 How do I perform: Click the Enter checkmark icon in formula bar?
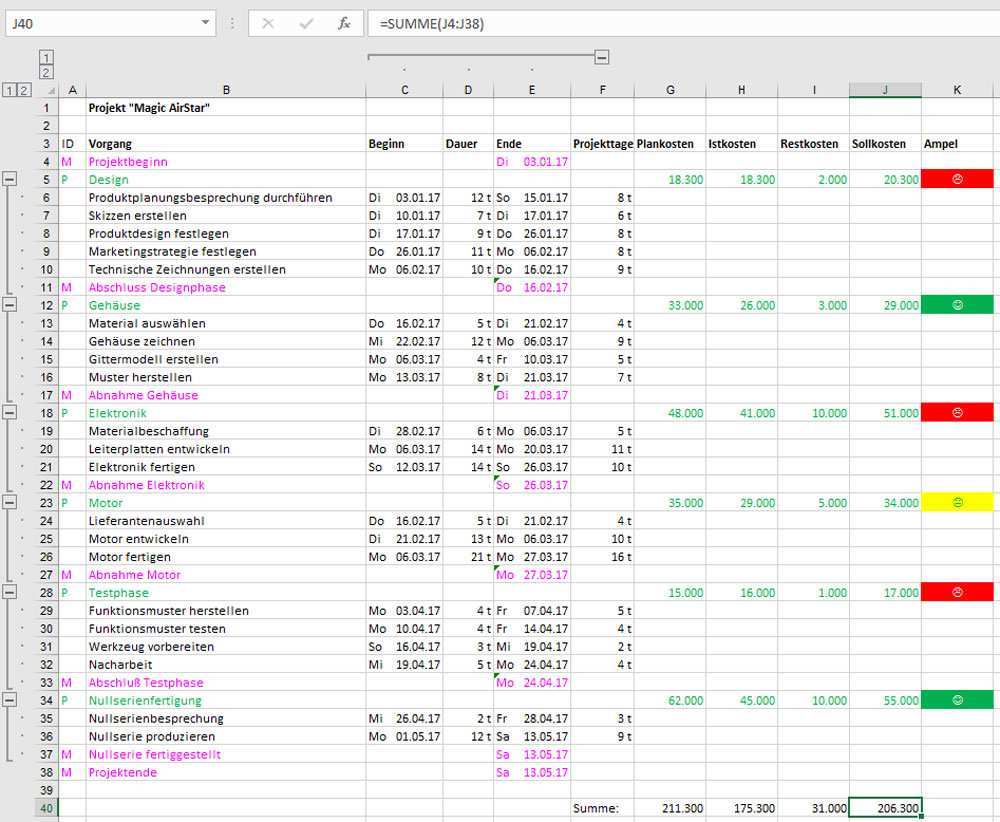[307, 23]
